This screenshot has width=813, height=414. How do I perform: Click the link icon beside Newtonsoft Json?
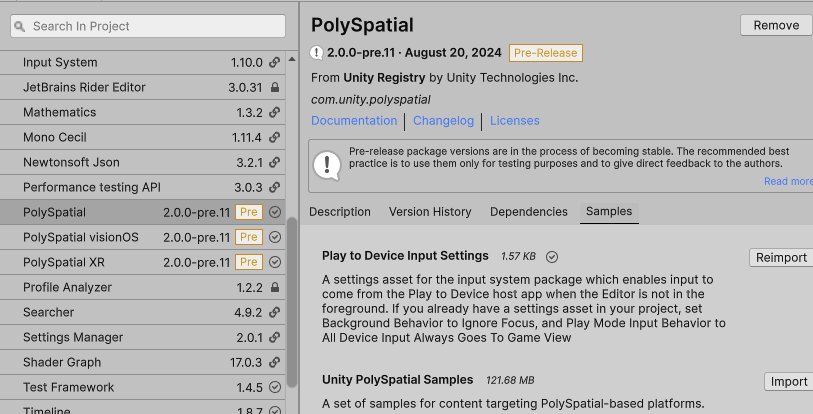[274, 162]
